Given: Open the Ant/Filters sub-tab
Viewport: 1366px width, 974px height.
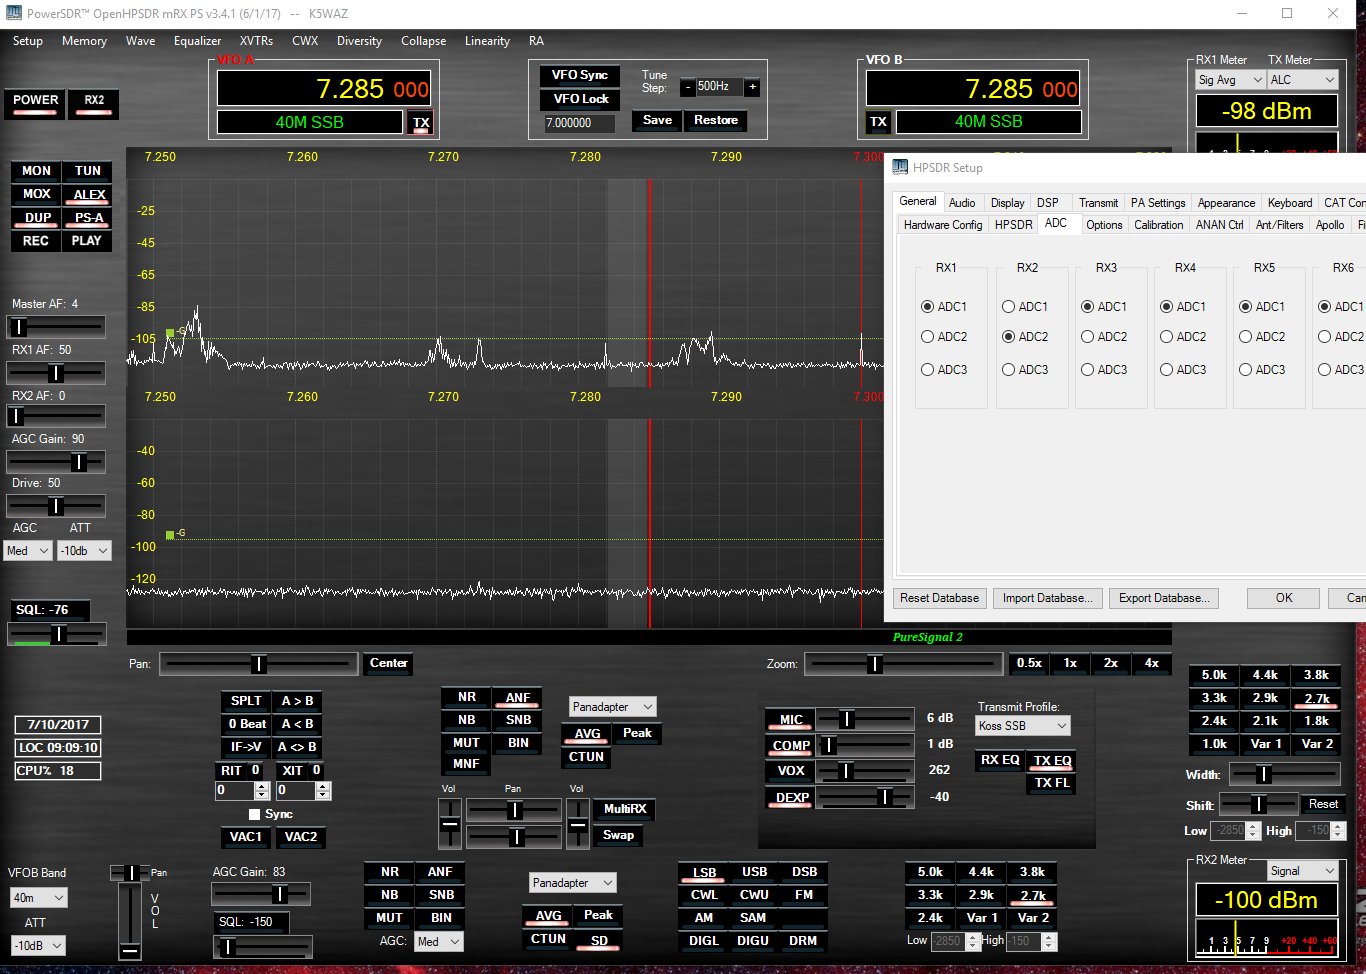Looking at the screenshot, I should [1279, 225].
